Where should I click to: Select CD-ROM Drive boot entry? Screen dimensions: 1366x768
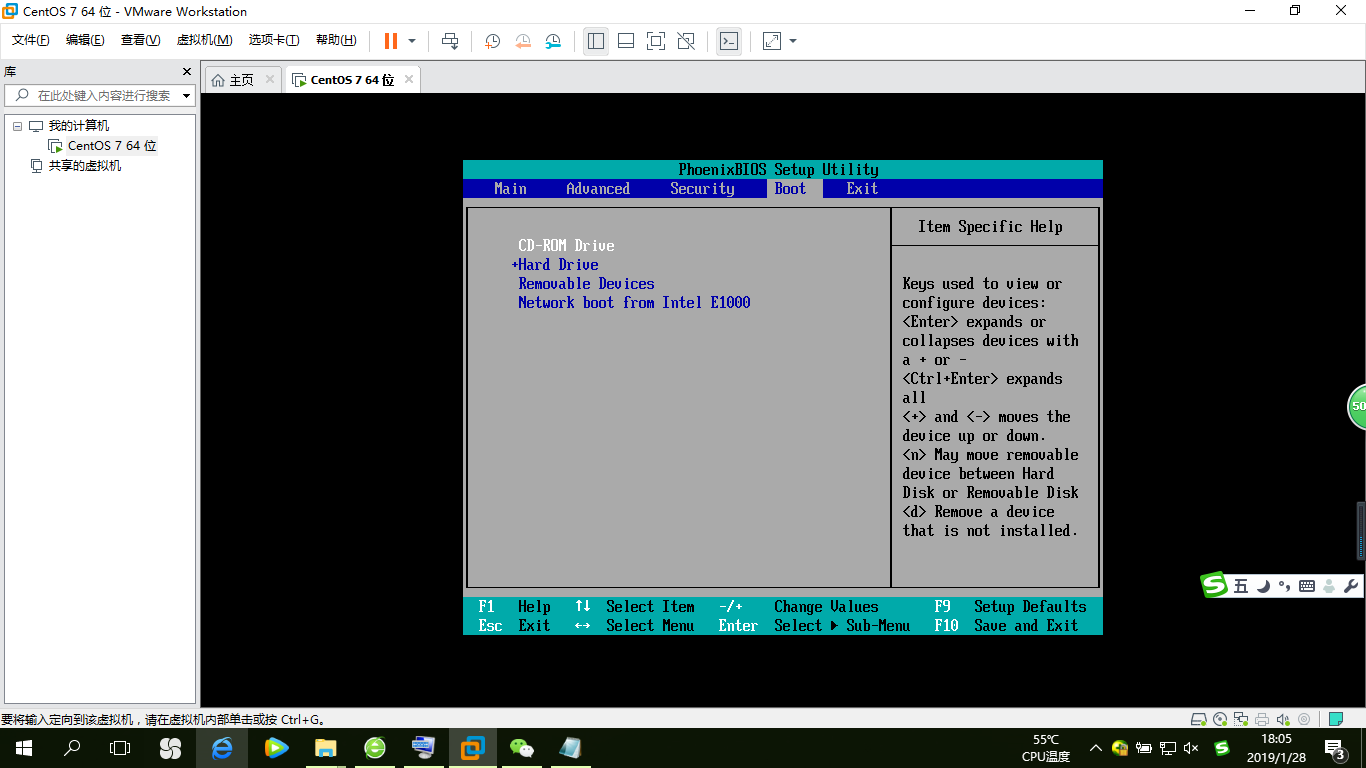click(x=566, y=246)
